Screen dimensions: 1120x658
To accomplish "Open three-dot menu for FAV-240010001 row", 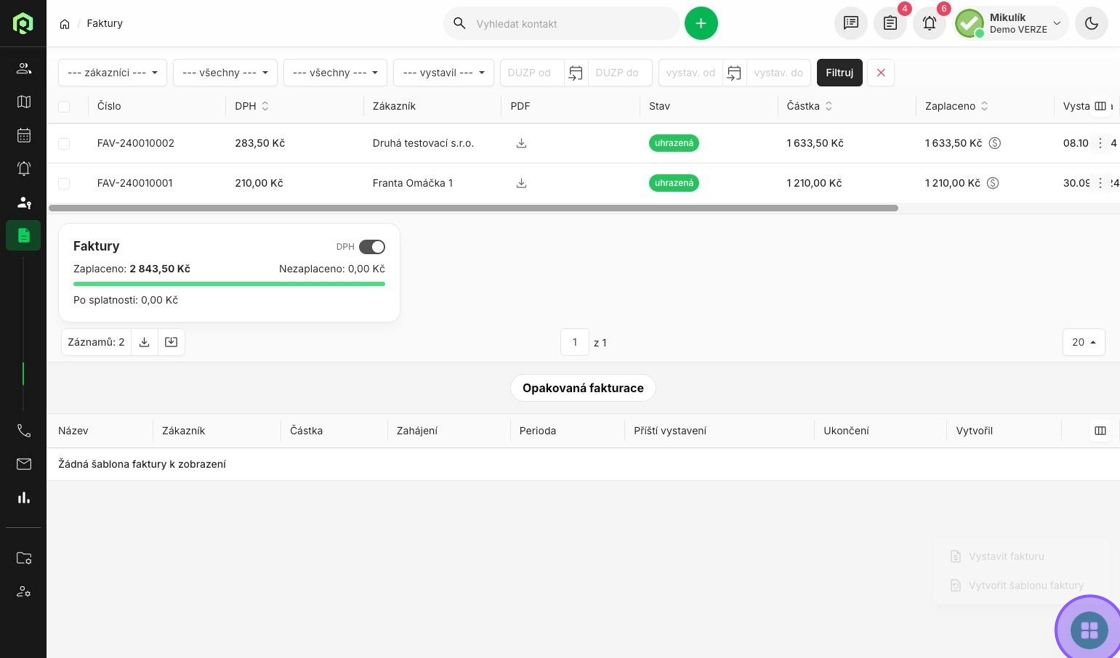I will click(1100, 183).
